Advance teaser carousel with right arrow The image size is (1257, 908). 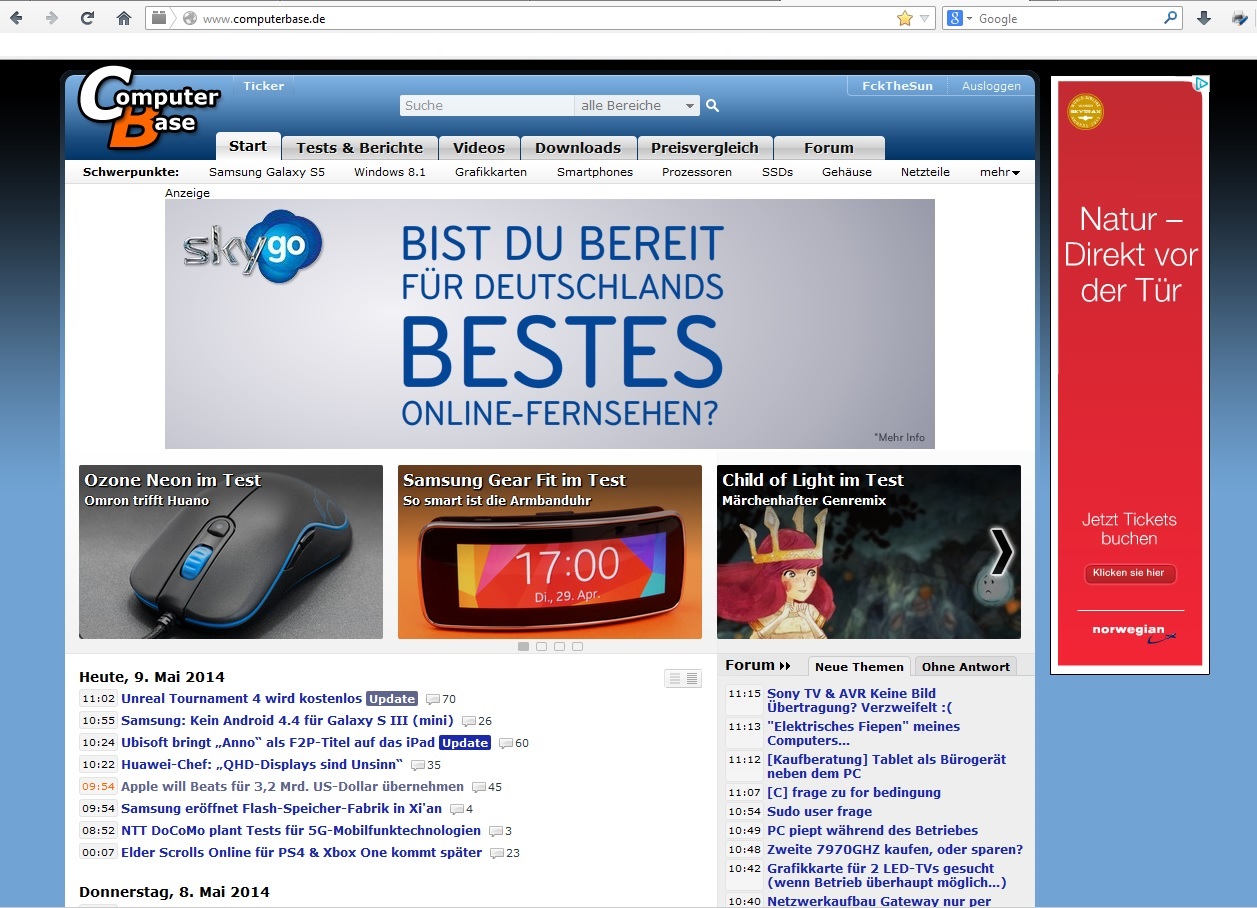coord(1002,551)
